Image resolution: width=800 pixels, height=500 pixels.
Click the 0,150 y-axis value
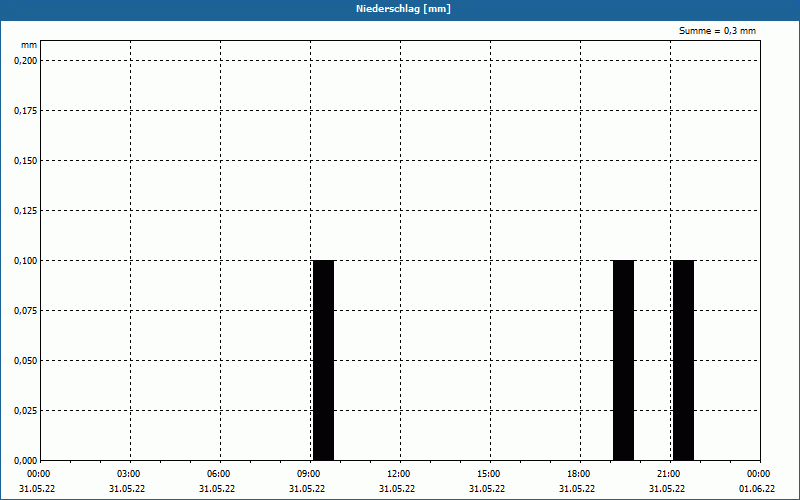coord(26,161)
